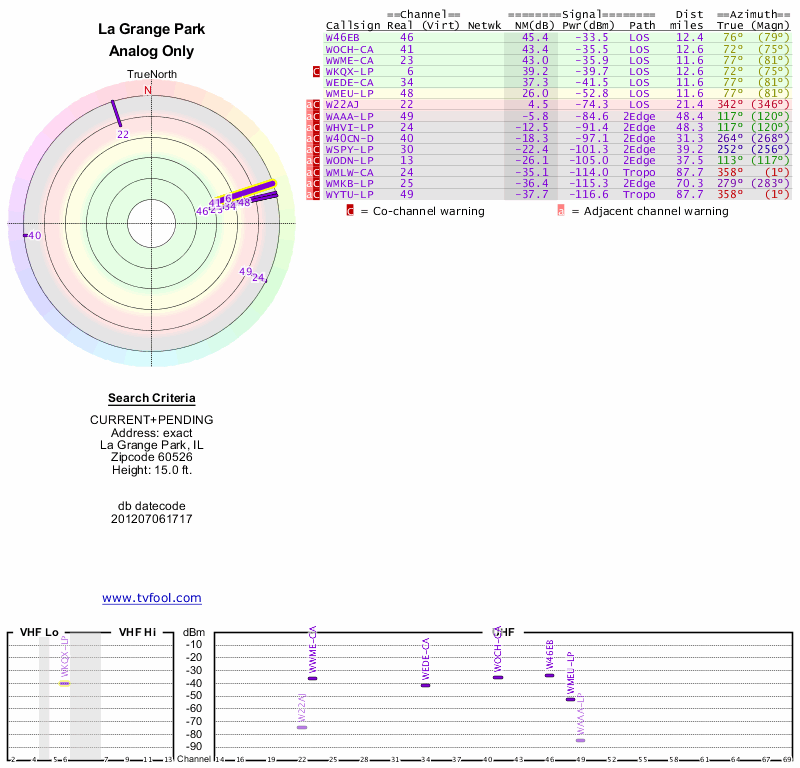Screen dimensions: 800x768
Task: Click the Search Criteria heading
Action: pos(151,398)
